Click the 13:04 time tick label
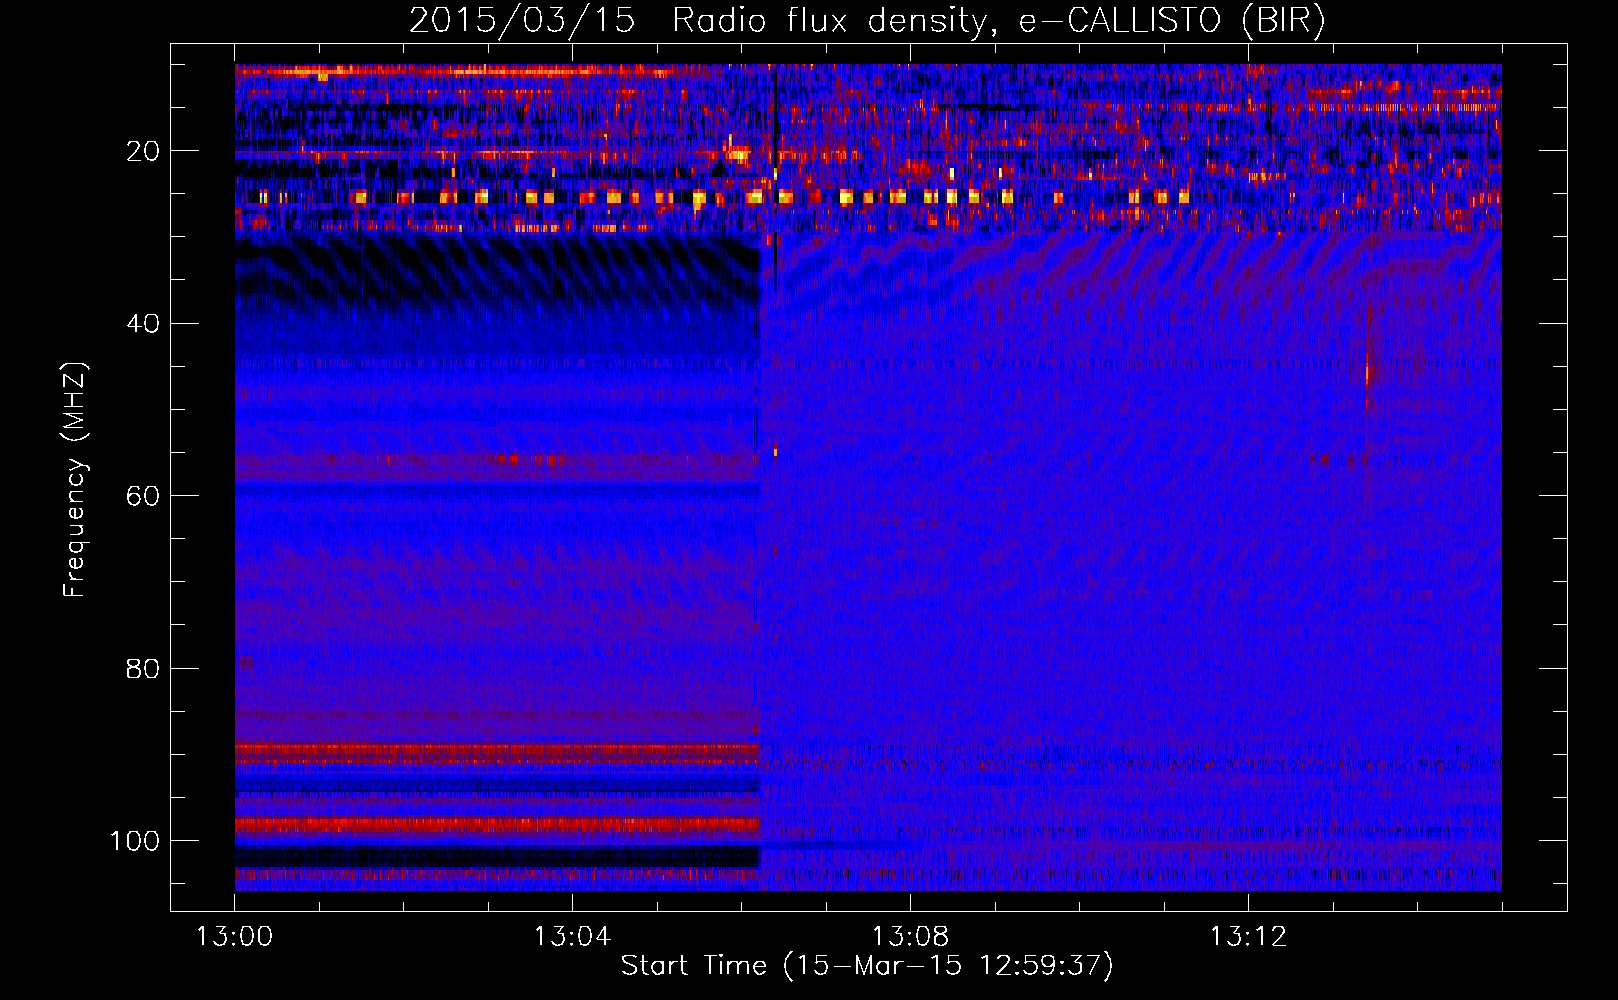This screenshot has width=1618, height=1000. pos(573,937)
